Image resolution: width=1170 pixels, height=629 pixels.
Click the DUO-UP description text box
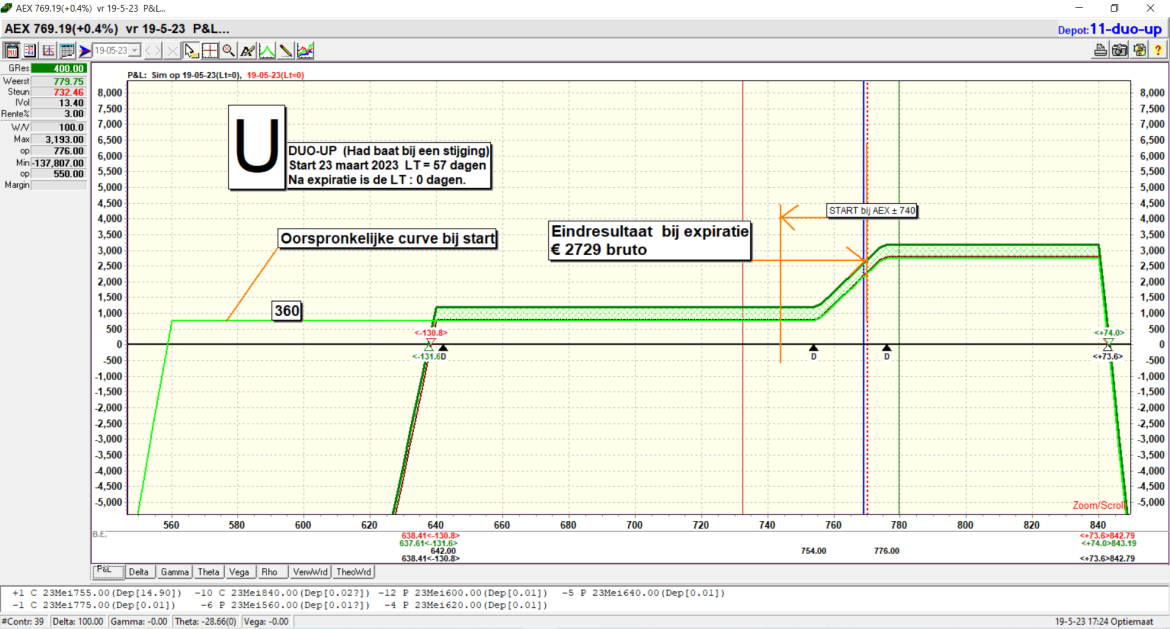point(388,166)
